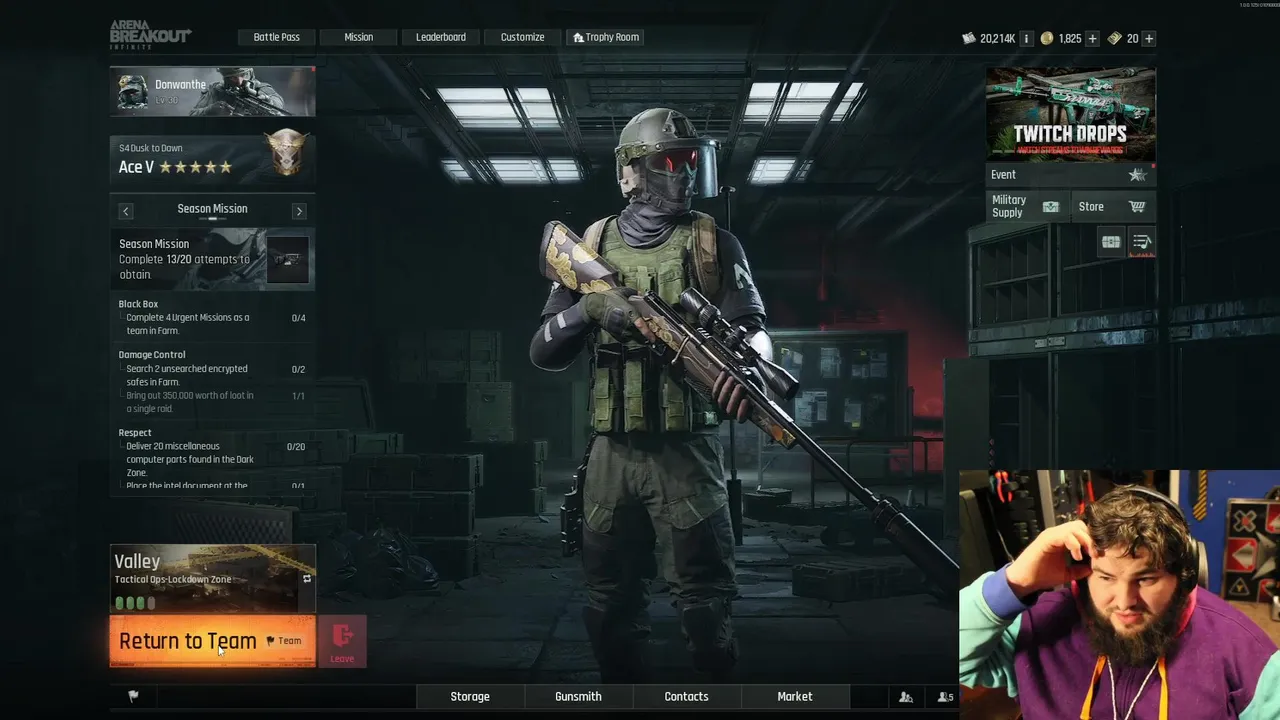This screenshot has width=1280, height=720.
Task: Click the cash info button beside 20,214K
Action: 1025,38
